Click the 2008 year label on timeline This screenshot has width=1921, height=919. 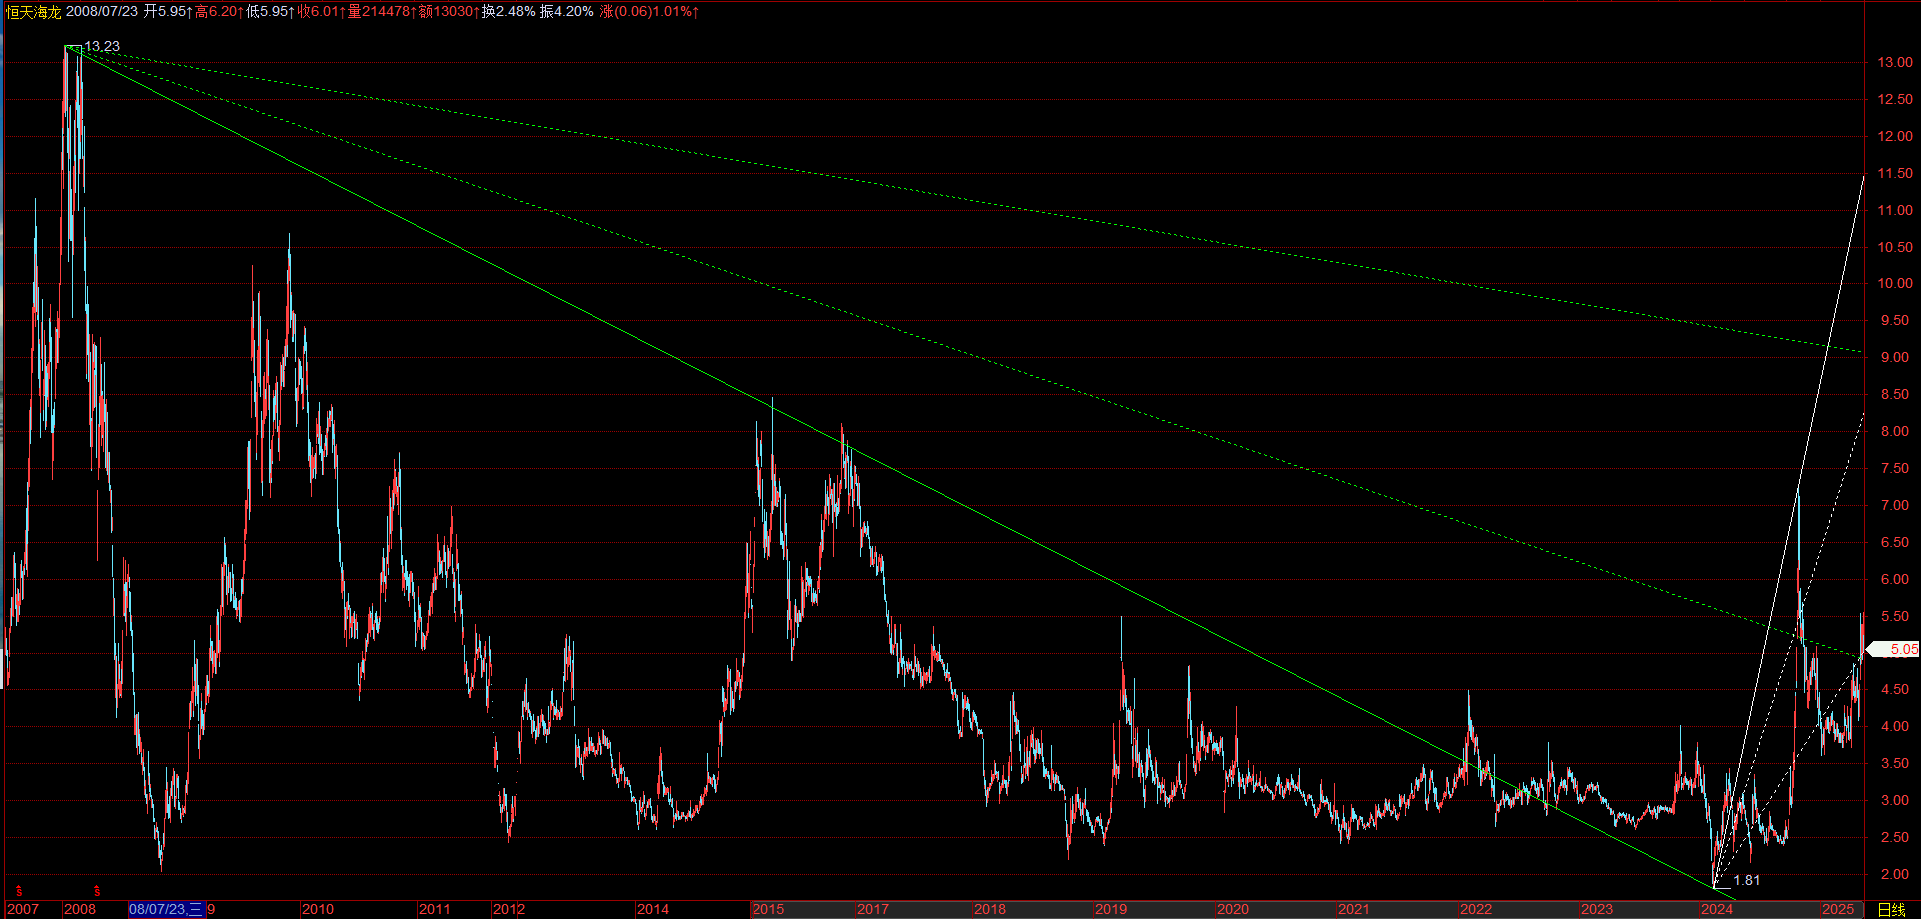80,909
